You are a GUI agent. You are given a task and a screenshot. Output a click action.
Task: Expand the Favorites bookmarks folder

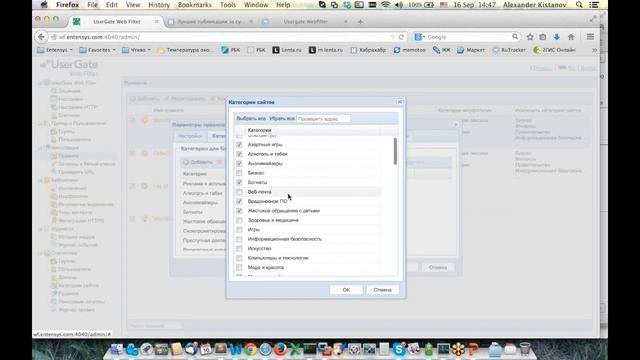click(97, 50)
